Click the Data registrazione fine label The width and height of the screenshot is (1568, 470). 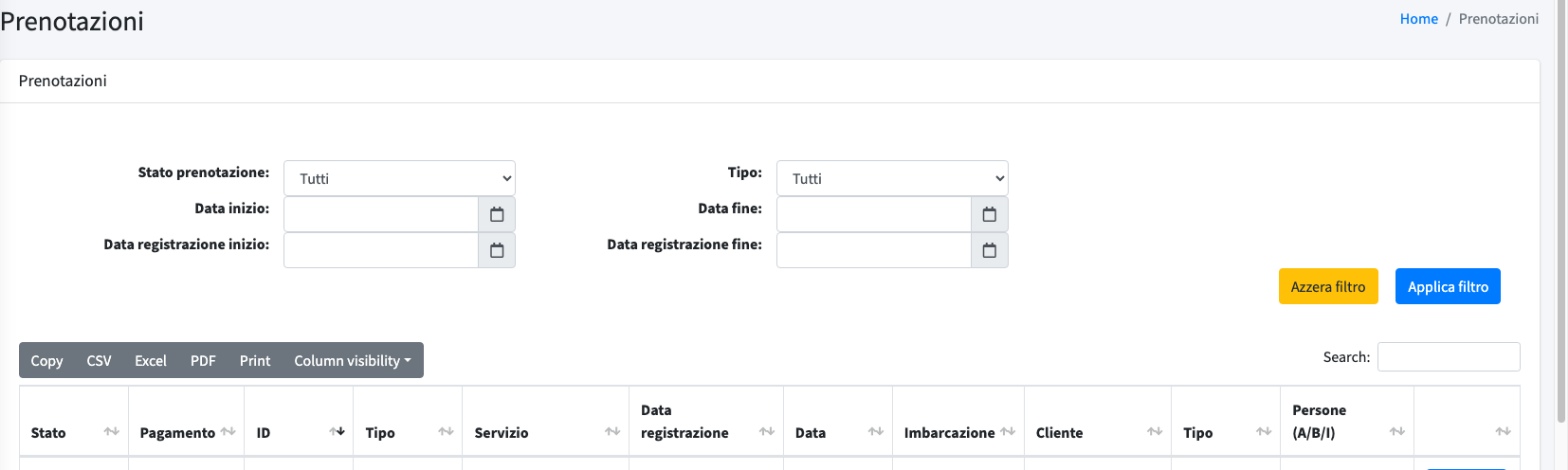685,244
